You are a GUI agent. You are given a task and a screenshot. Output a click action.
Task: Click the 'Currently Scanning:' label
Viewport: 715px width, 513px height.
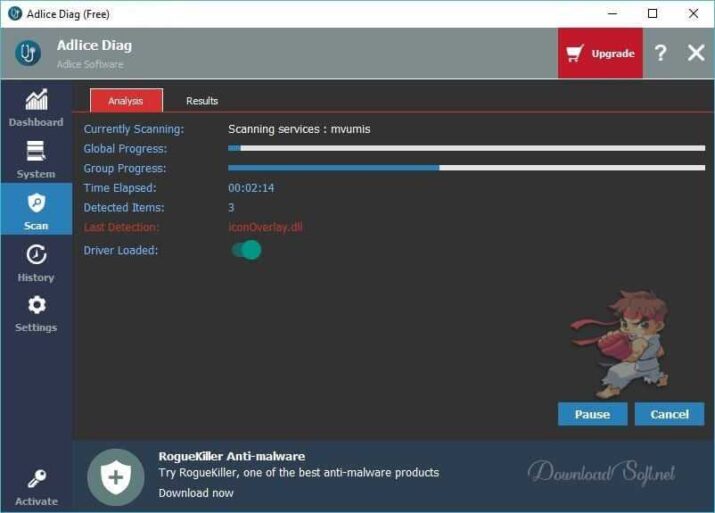point(134,129)
